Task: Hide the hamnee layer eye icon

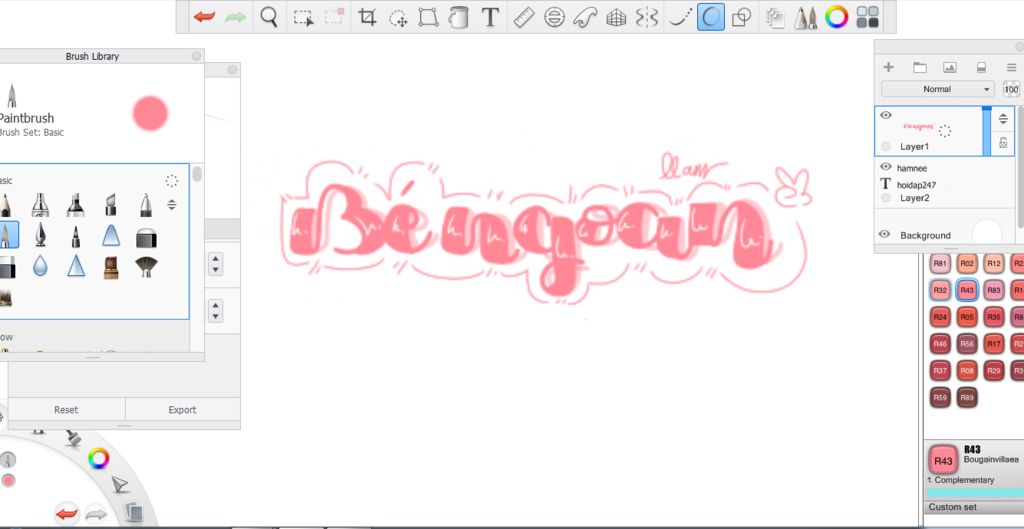Action: pyautogui.click(x=886, y=167)
